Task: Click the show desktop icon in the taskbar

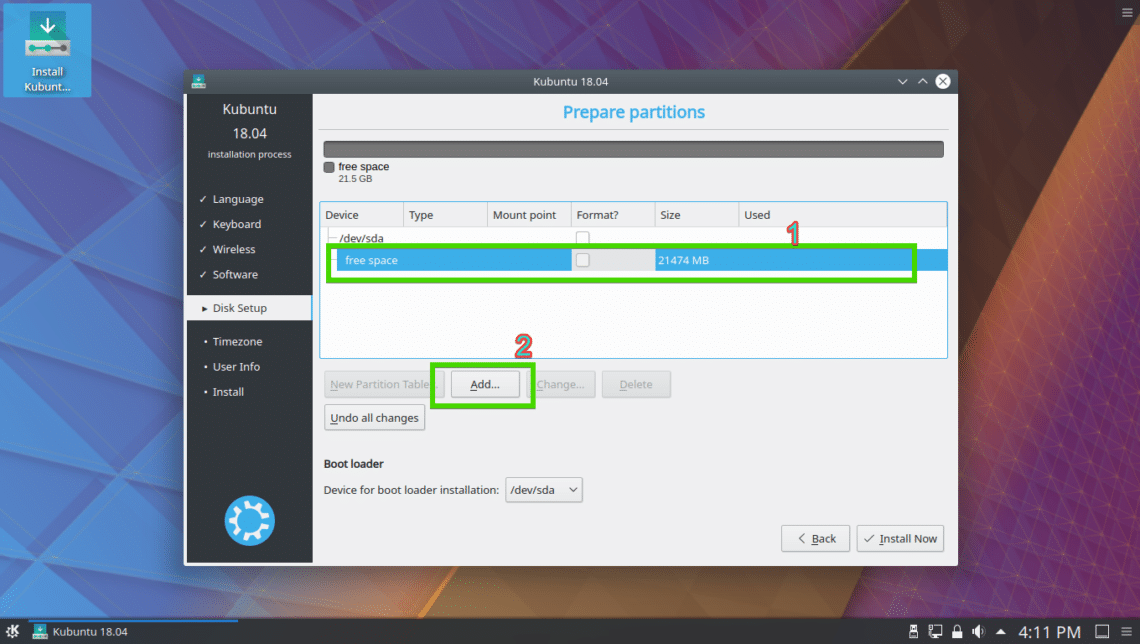Action: point(1102,632)
